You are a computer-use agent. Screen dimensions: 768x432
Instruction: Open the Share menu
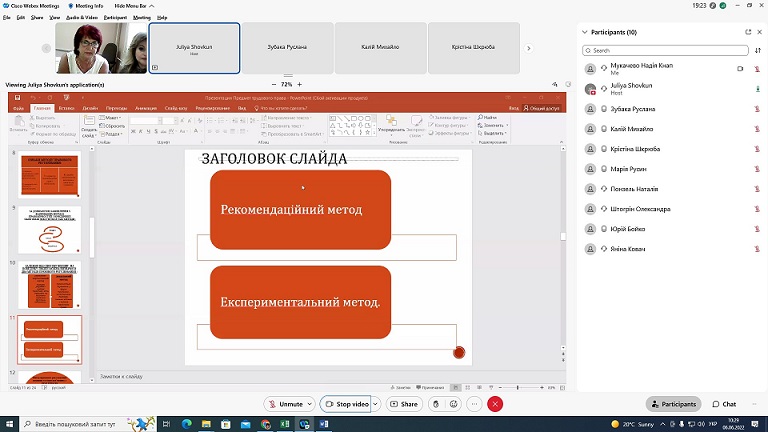(x=37, y=17)
